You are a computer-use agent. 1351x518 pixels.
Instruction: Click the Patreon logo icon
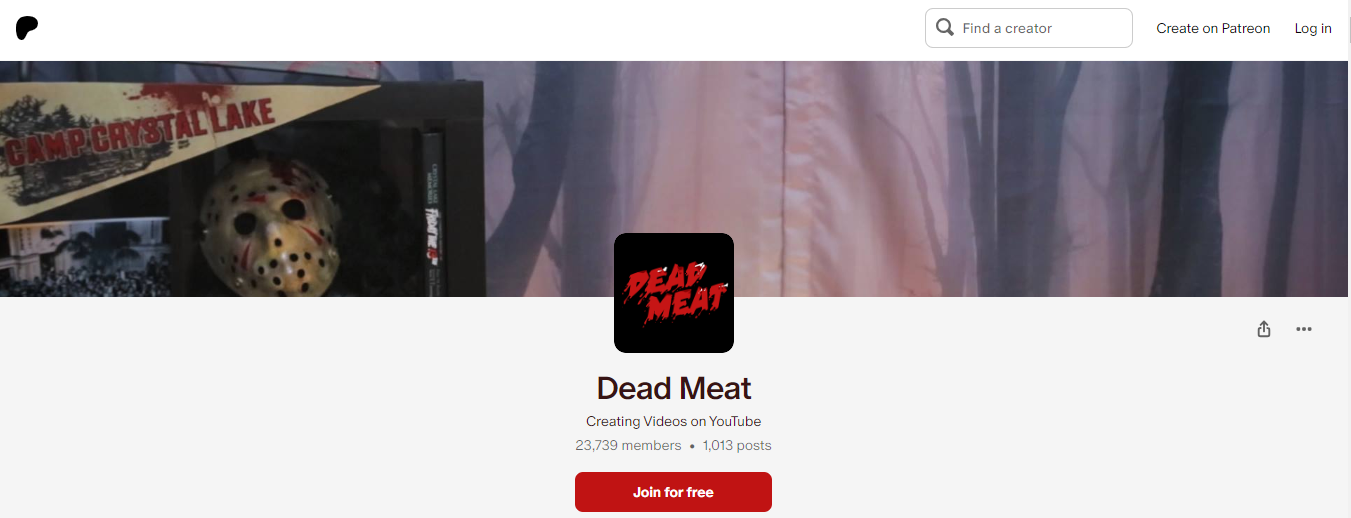[27, 28]
